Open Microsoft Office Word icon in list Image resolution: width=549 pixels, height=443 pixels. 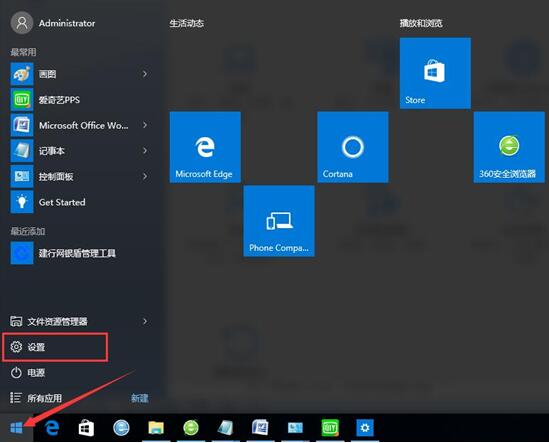(22, 125)
